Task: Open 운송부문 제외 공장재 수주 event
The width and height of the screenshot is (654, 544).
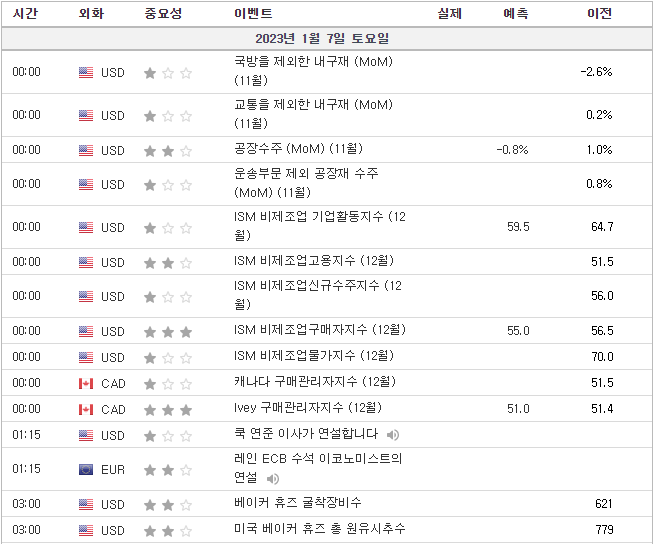Action: coord(306,183)
